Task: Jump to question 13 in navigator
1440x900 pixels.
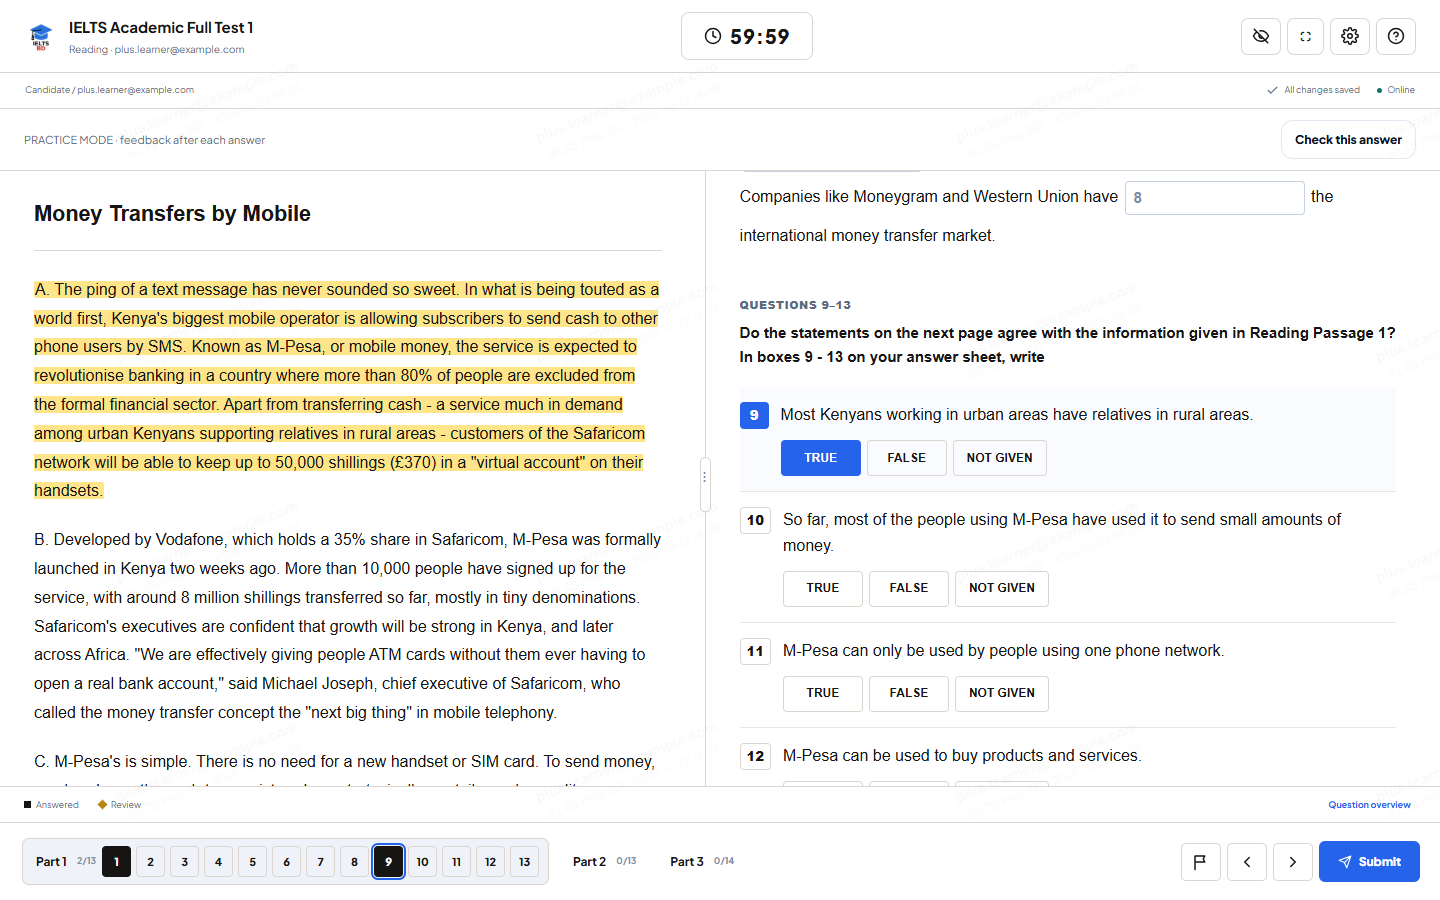Action: (x=524, y=862)
